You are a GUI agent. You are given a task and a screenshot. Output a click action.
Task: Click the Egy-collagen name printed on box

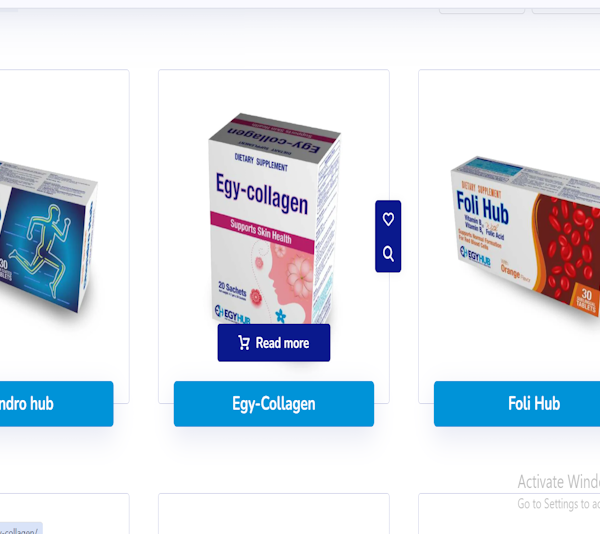point(262,194)
